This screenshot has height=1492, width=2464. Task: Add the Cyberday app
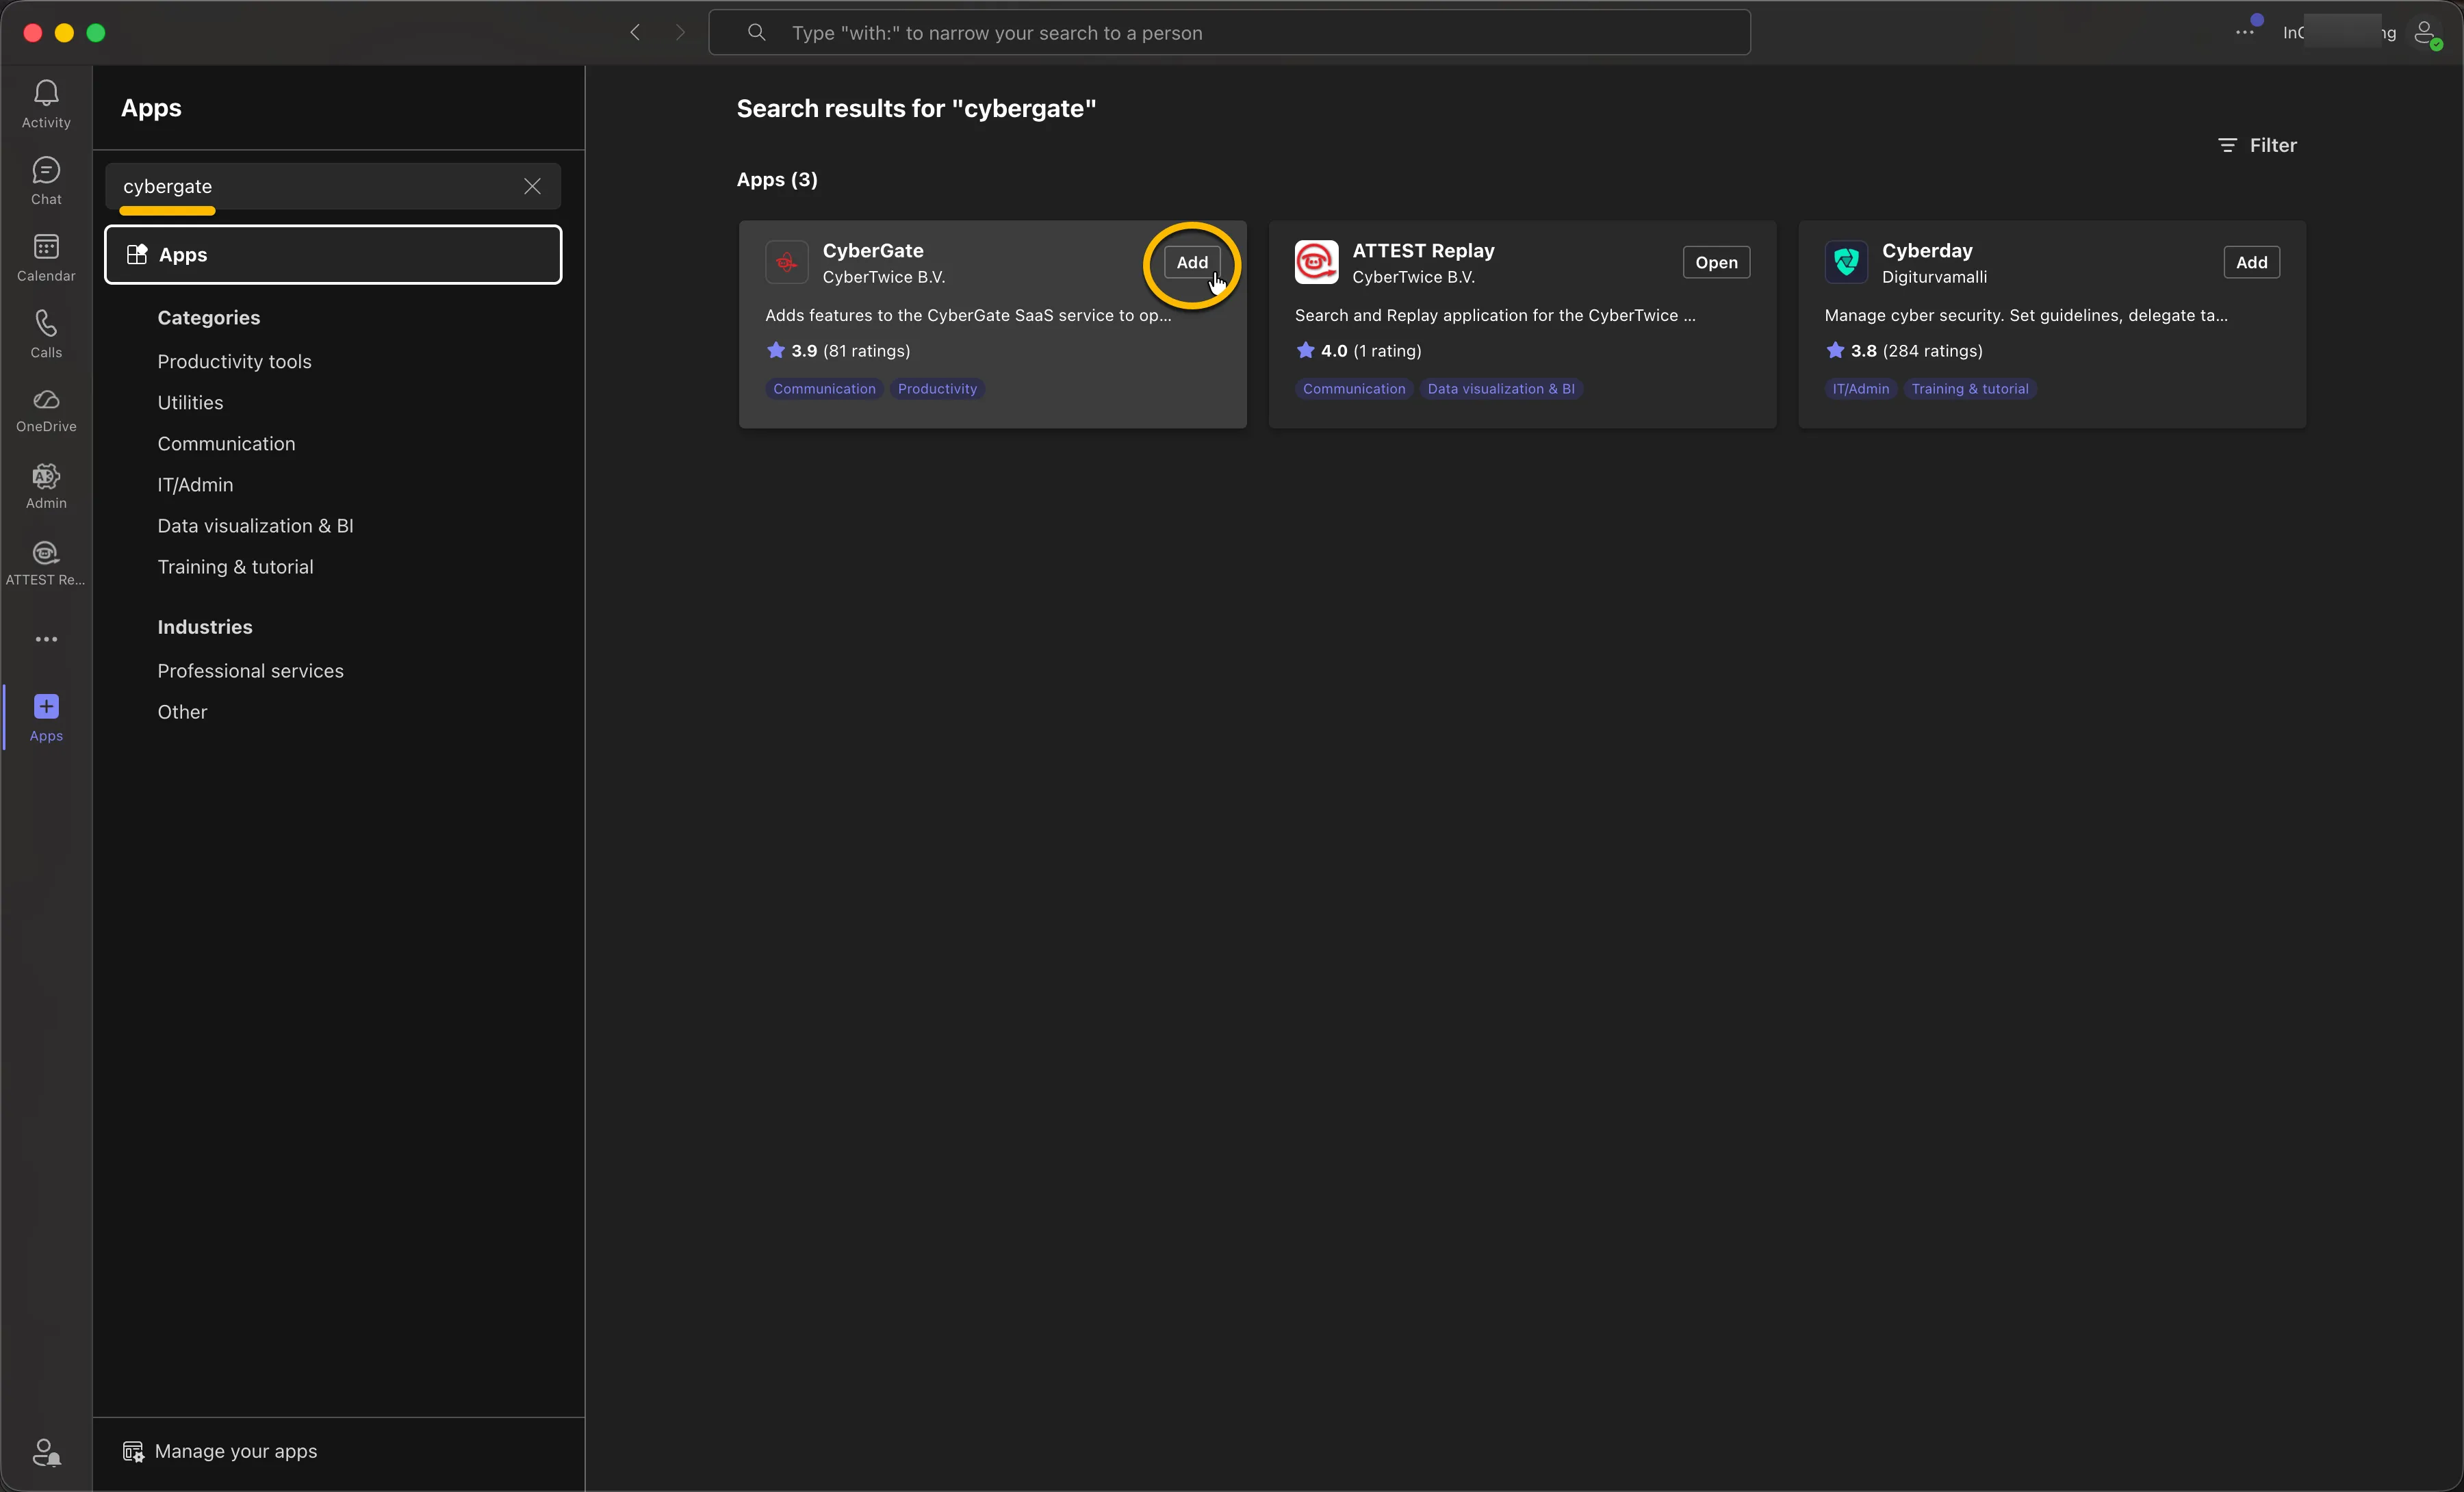pyautogui.click(x=2251, y=262)
